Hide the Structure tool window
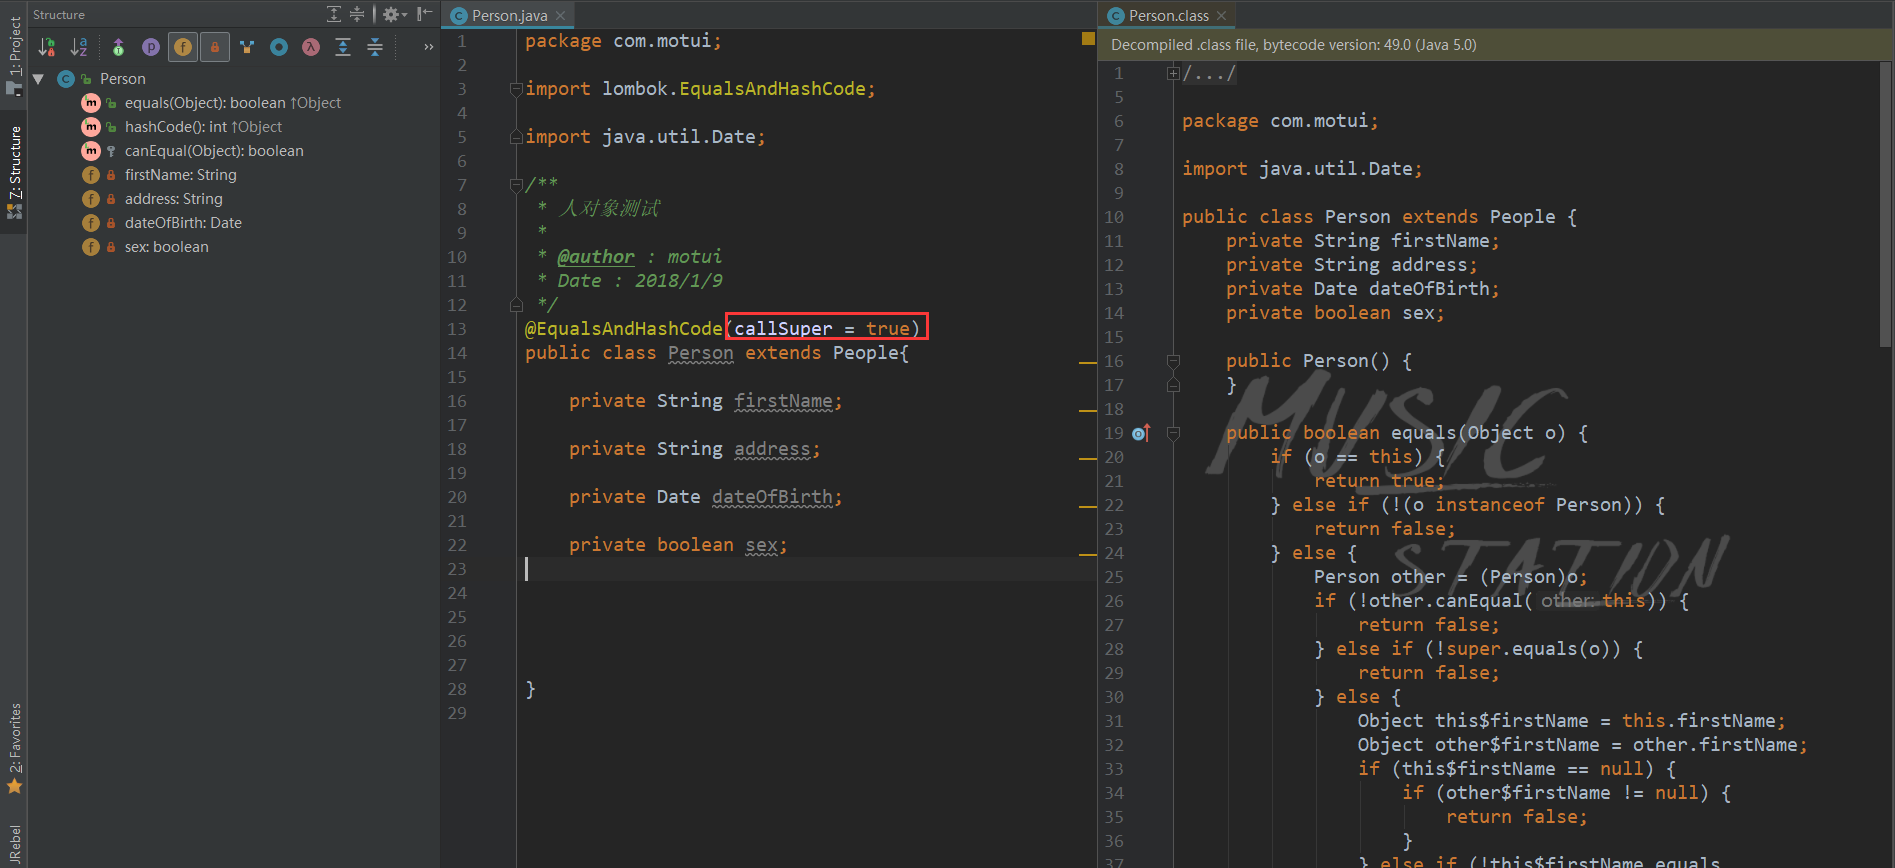The width and height of the screenshot is (1895, 868). (425, 14)
